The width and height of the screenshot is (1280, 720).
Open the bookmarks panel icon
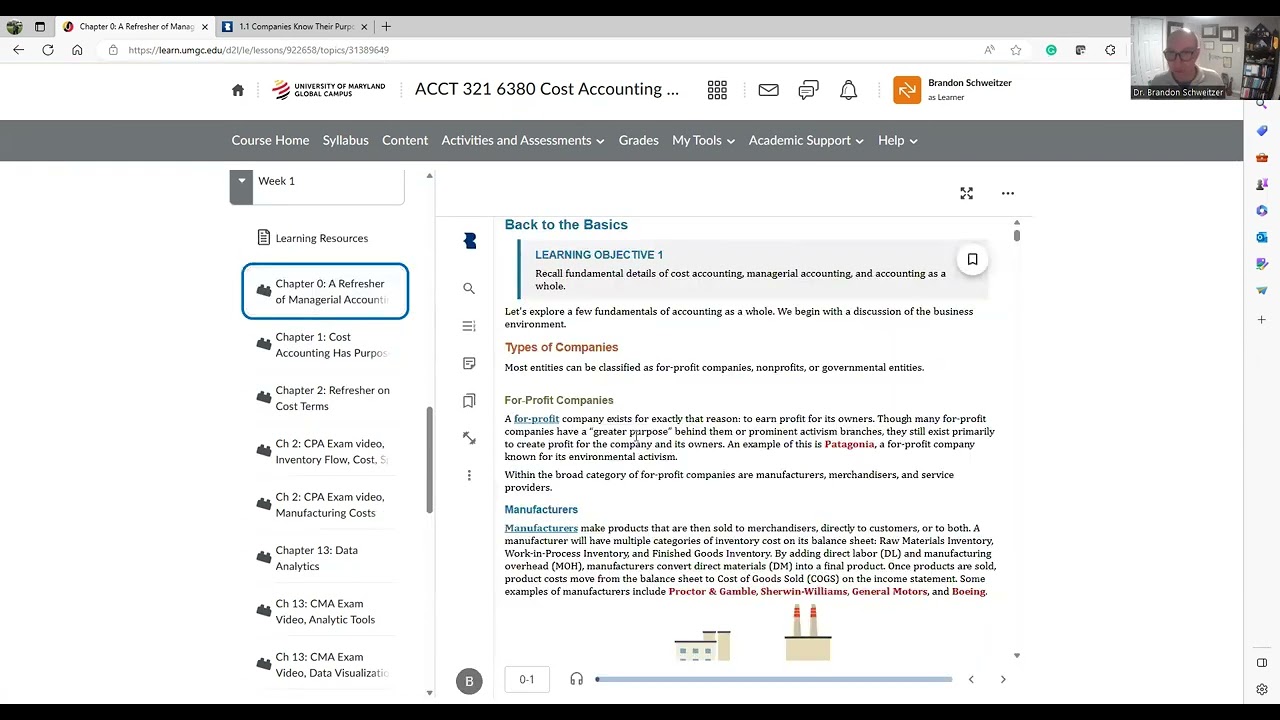tap(469, 400)
